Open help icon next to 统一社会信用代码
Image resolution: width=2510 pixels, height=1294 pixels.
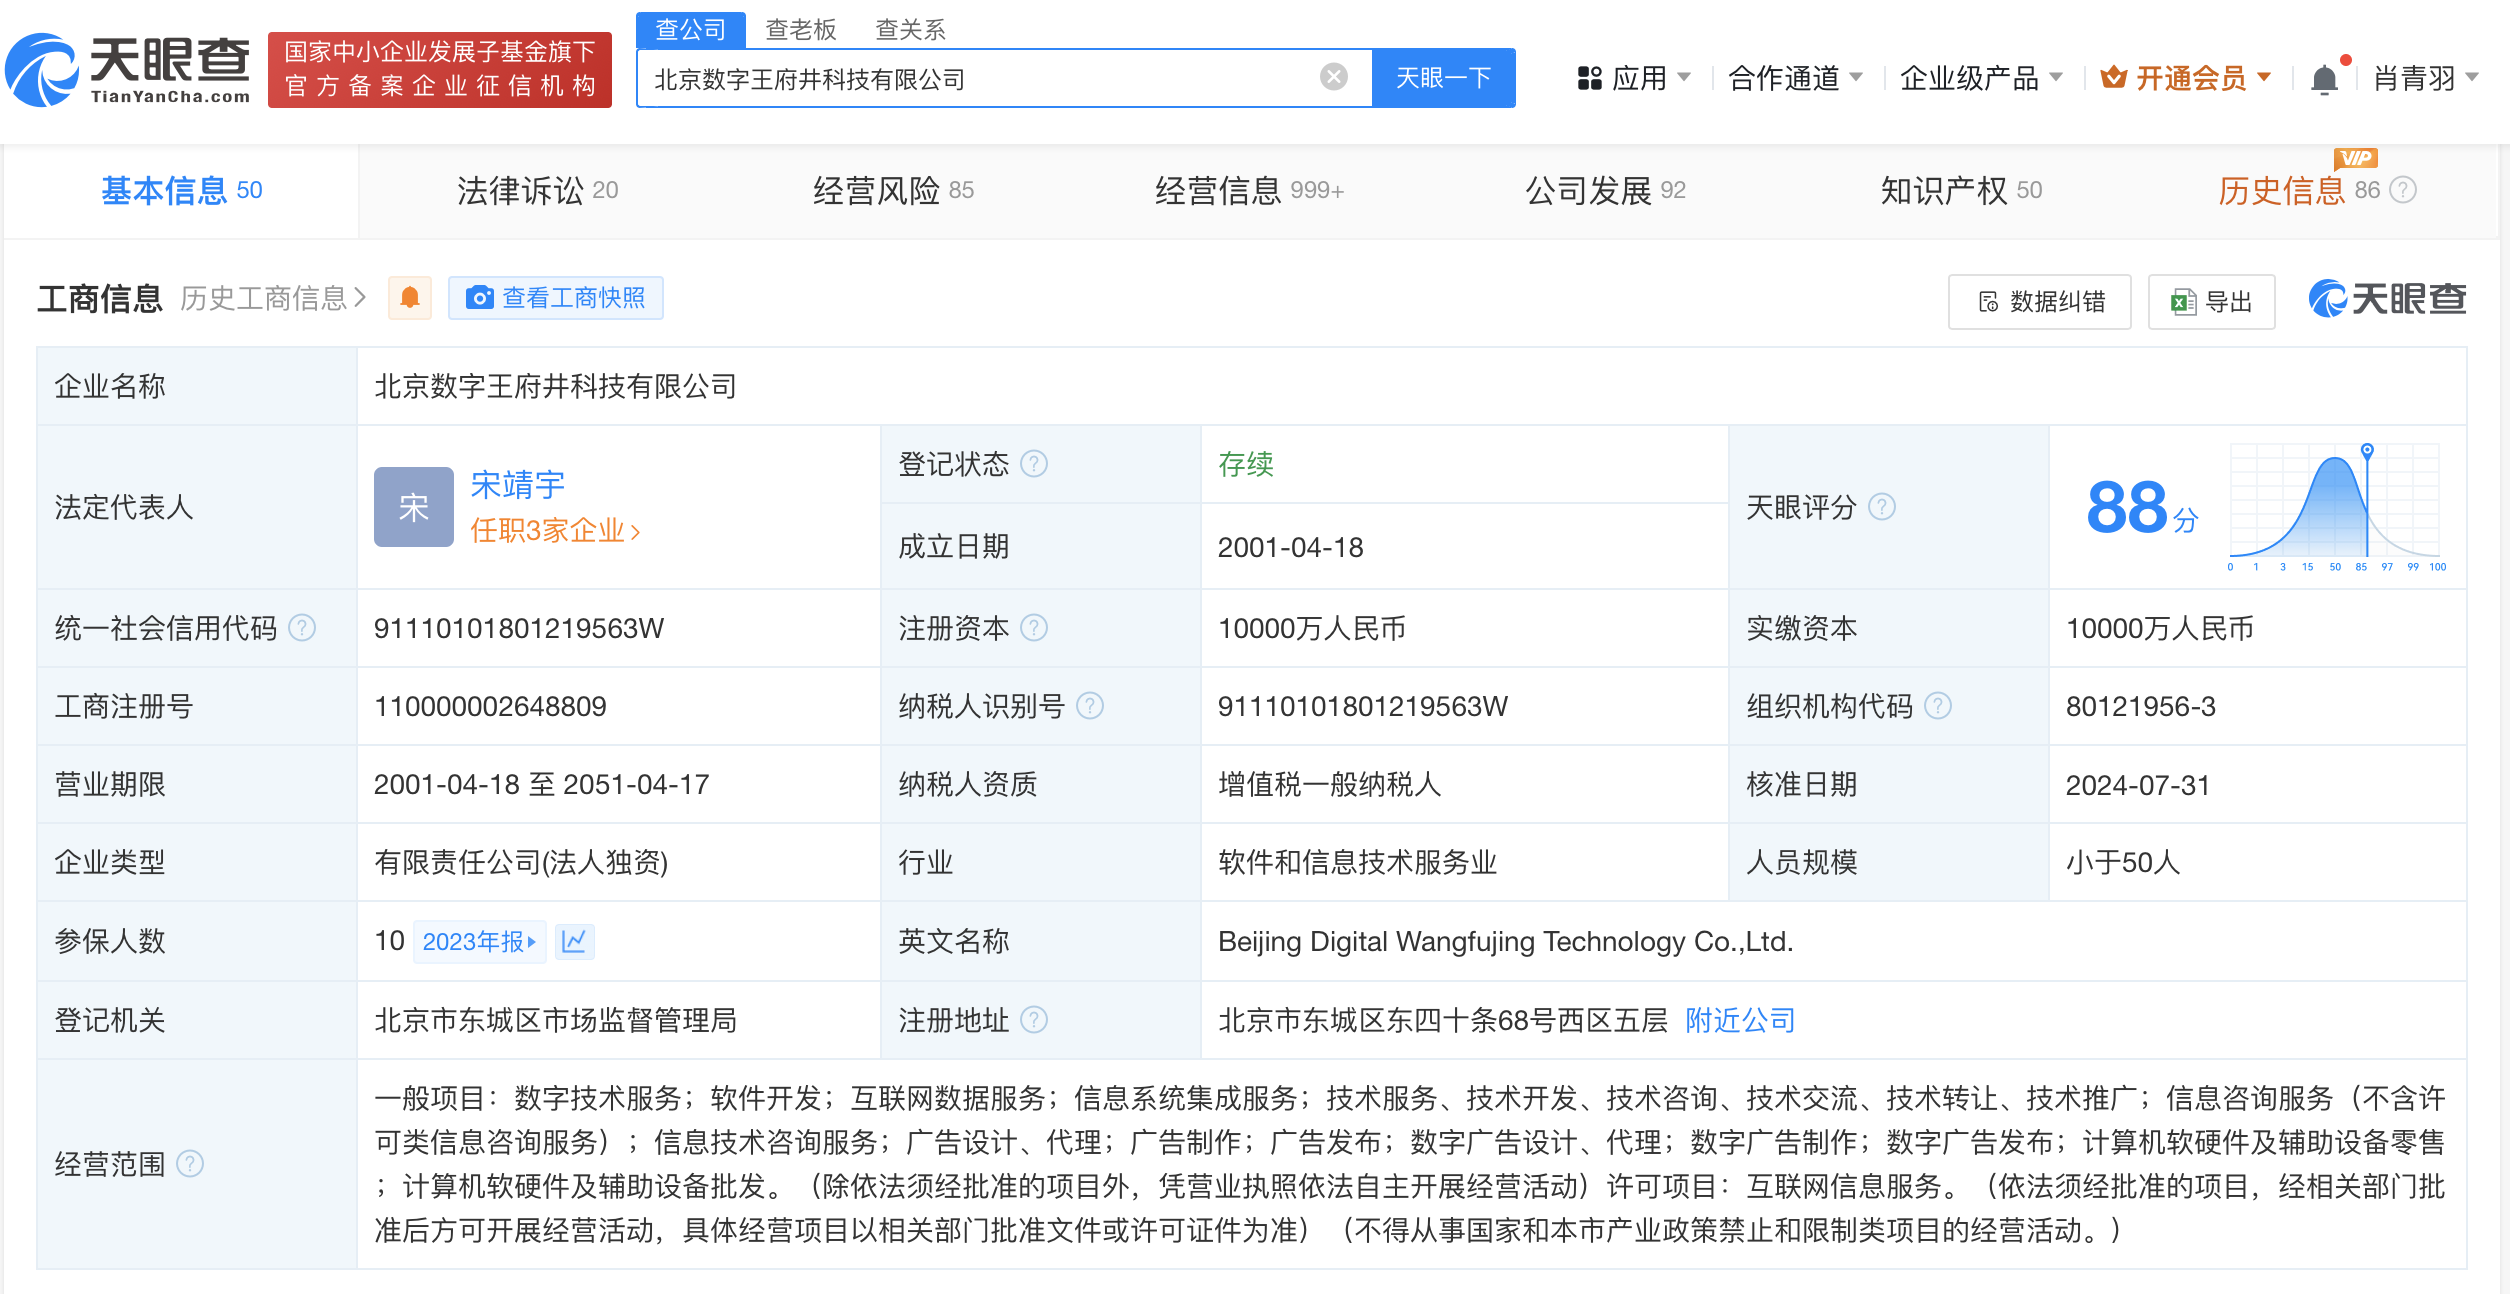pyautogui.click(x=302, y=628)
